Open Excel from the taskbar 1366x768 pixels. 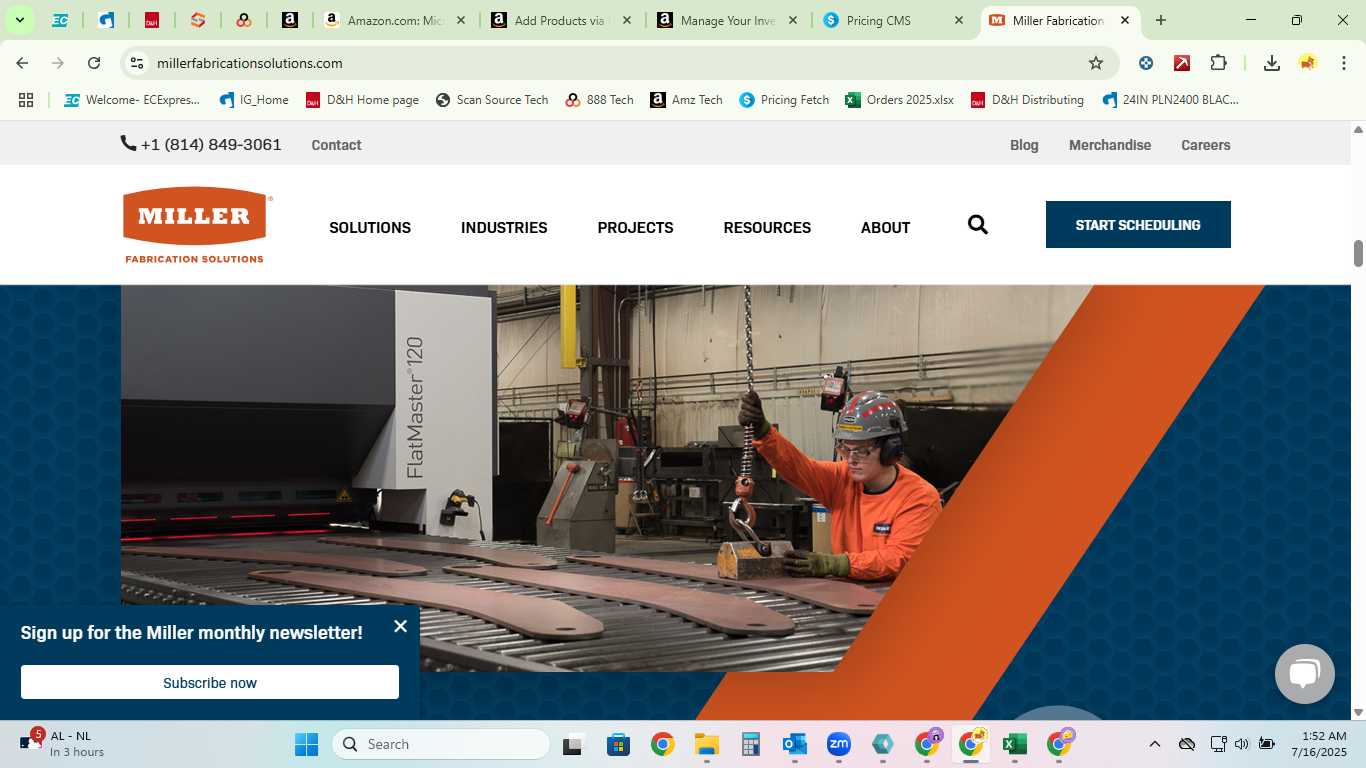pyautogui.click(x=1015, y=744)
